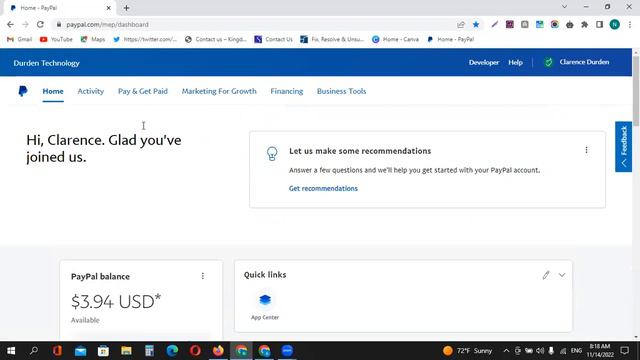Viewport: 640px width, 360px height.
Task: Open Gmail bookmark
Action: coord(19,39)
